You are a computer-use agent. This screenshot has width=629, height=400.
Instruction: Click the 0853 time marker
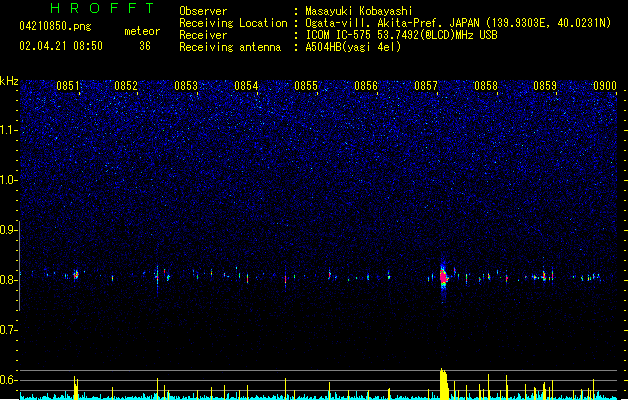[186, 86]
